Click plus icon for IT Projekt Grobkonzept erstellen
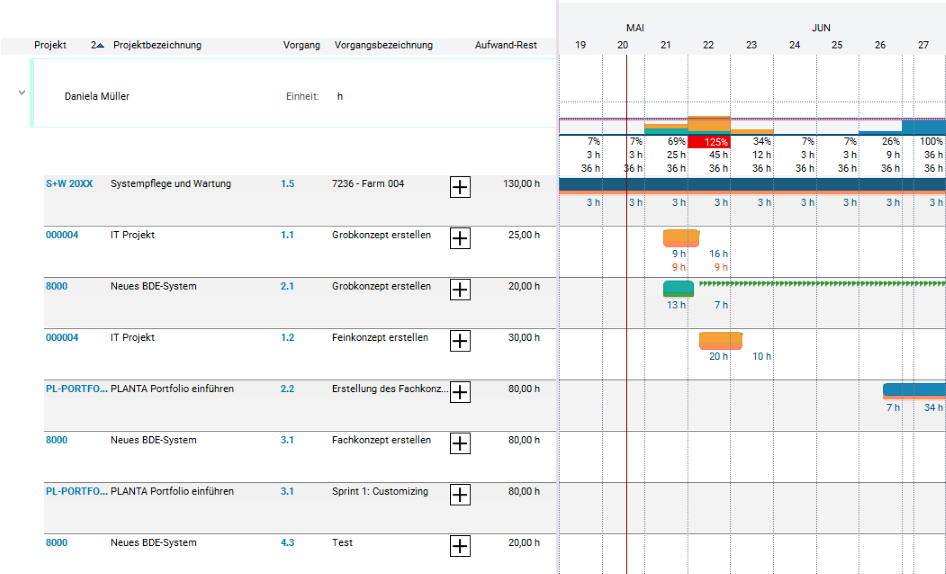This screenshot has width=946, height=574. click(x=460, y=238)
